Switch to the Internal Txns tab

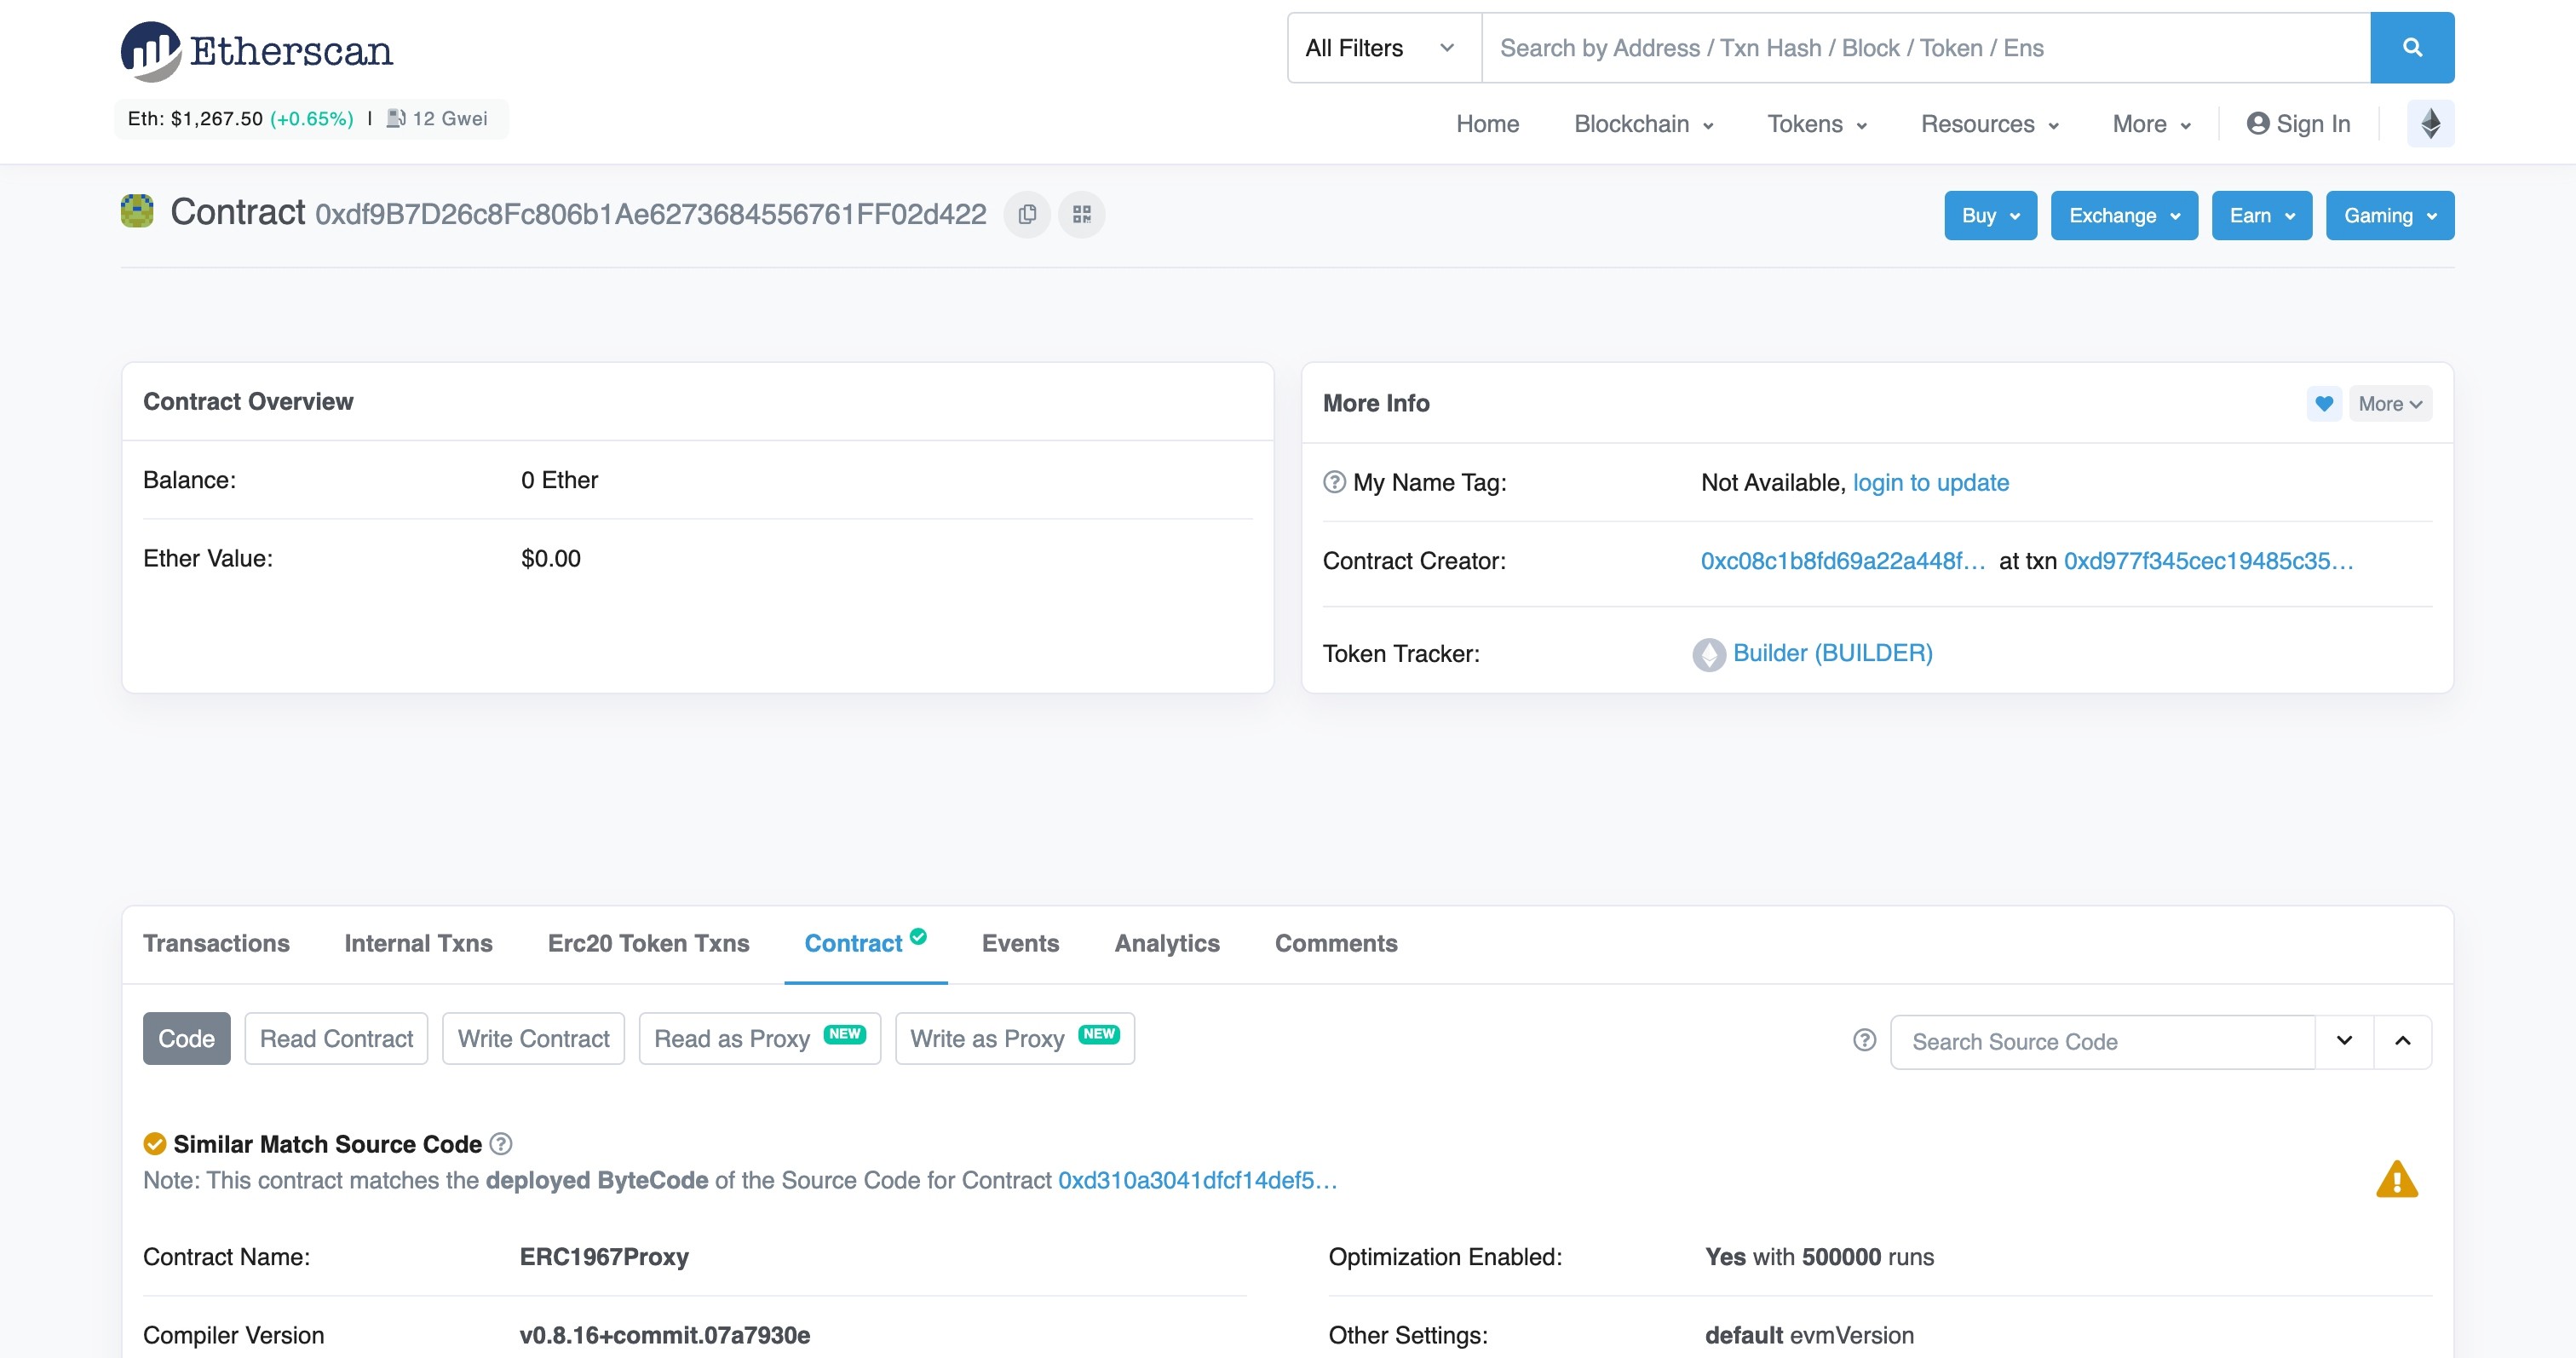(x=418, y=943)
